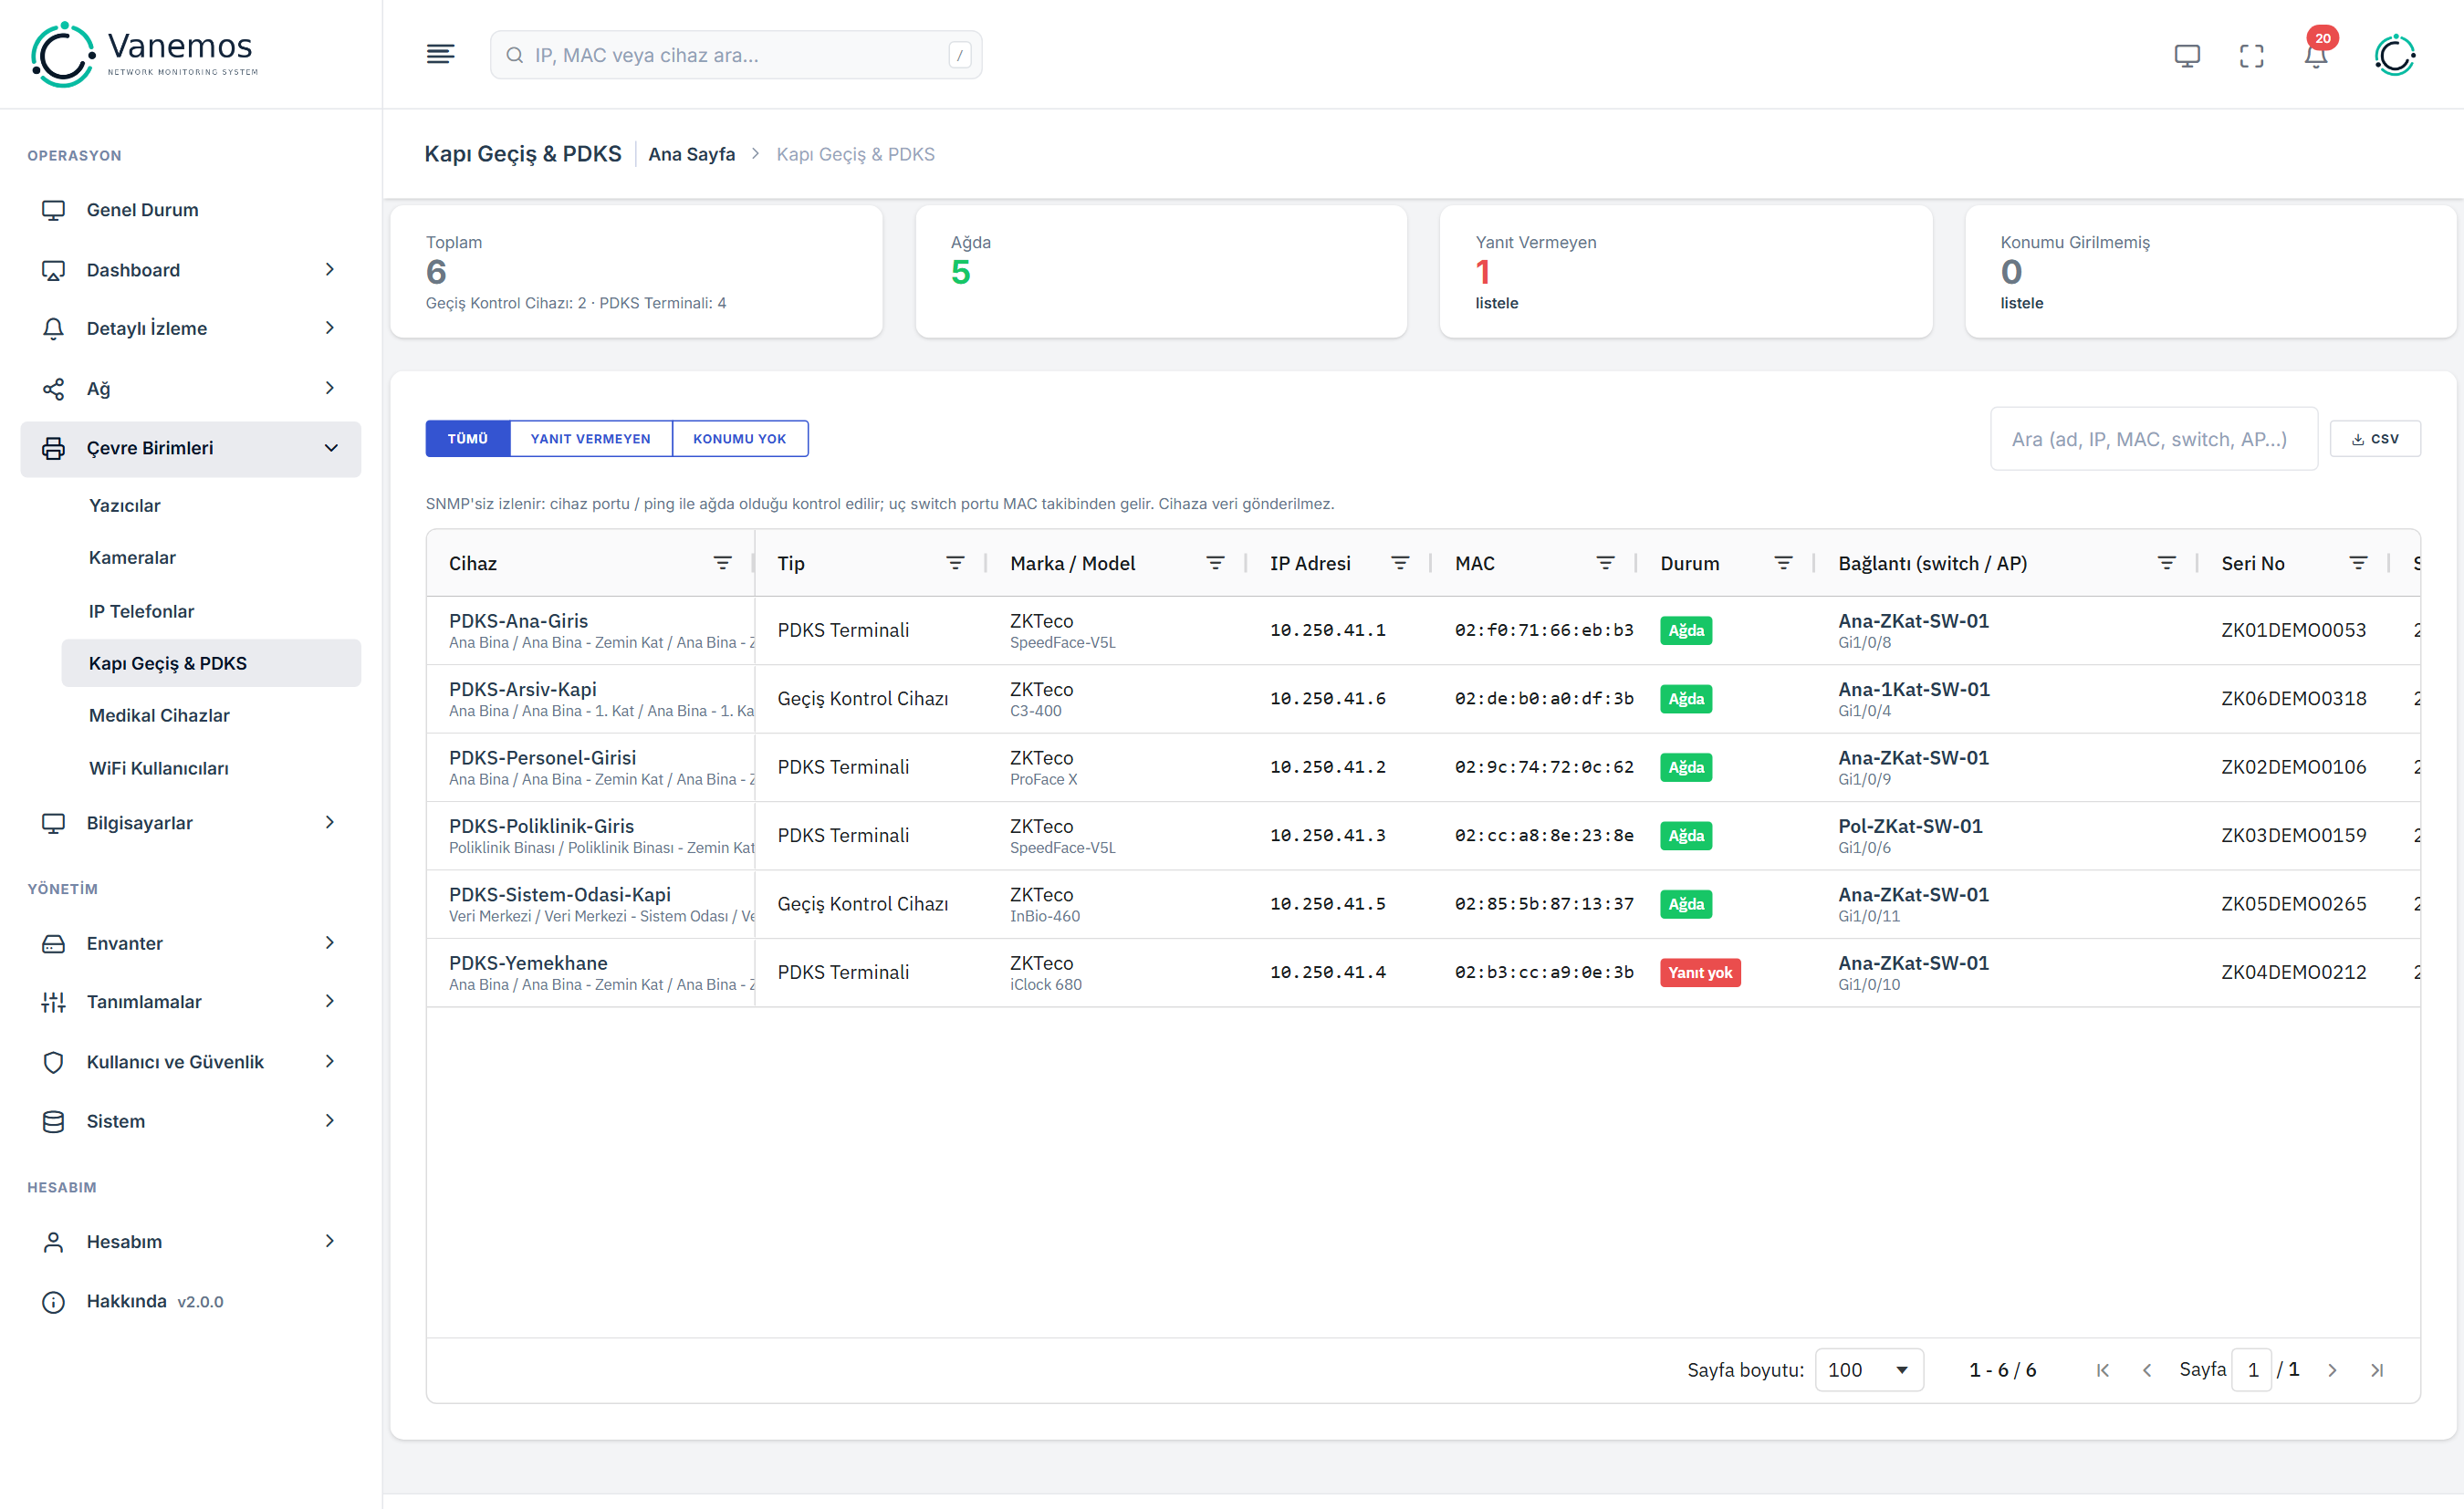Jump to the first page arrow

coord(2102,1370)
